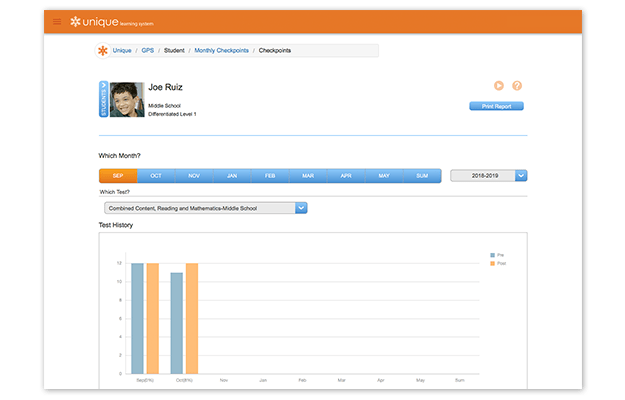Open the Monthly Checkpoints breadcrumb link
This screenshot has width=625, height=400.
[x=221, y=51]
